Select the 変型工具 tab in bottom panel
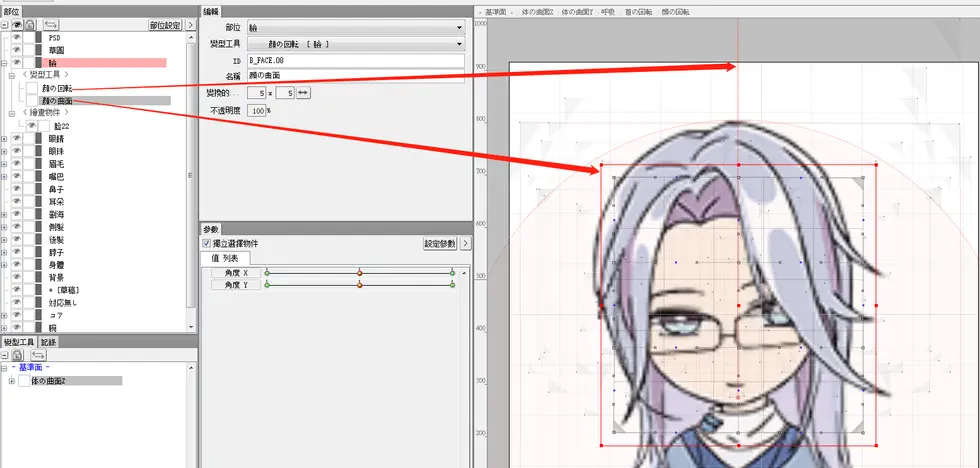This screenshot has height=468, width=980. [x=19, y=342]
